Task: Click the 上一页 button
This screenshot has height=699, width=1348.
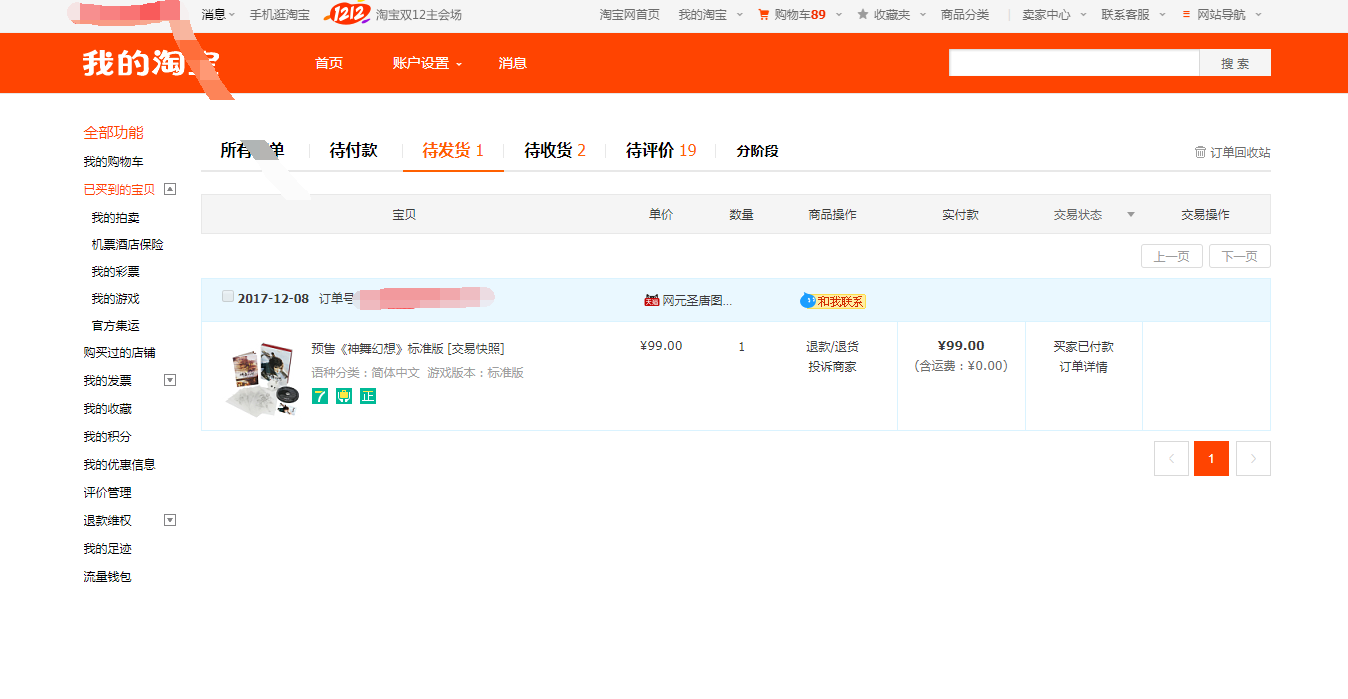Action: [x=1171, y=256]
